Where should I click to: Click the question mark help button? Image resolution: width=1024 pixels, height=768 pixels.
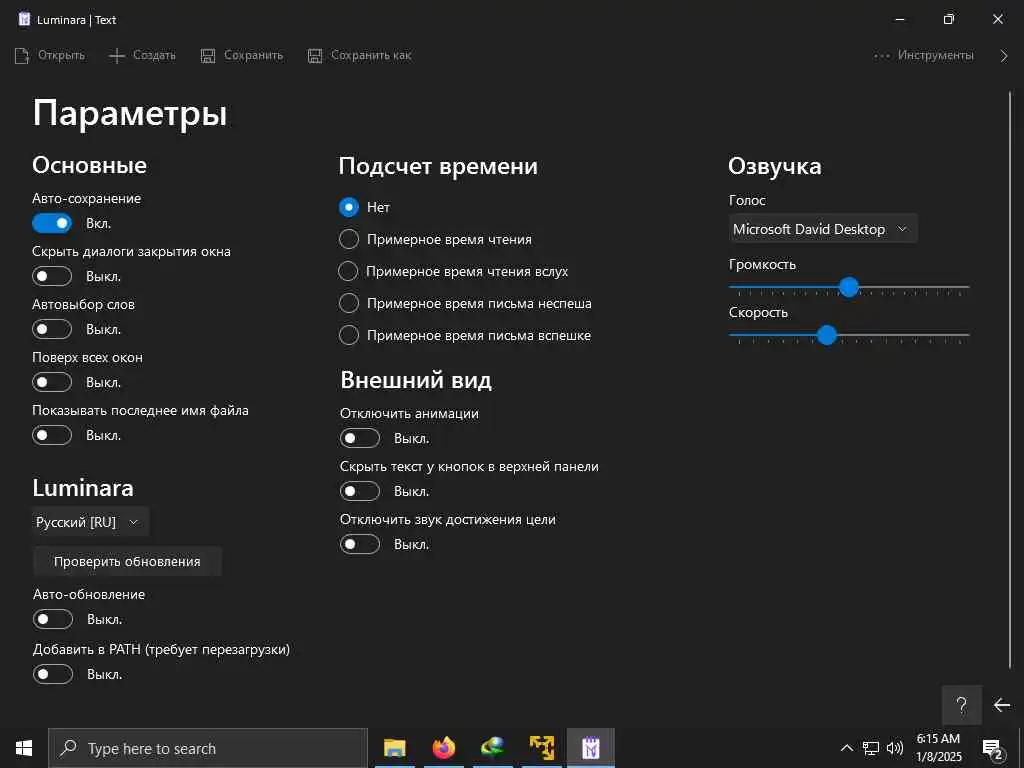click(x=961, y=705)
